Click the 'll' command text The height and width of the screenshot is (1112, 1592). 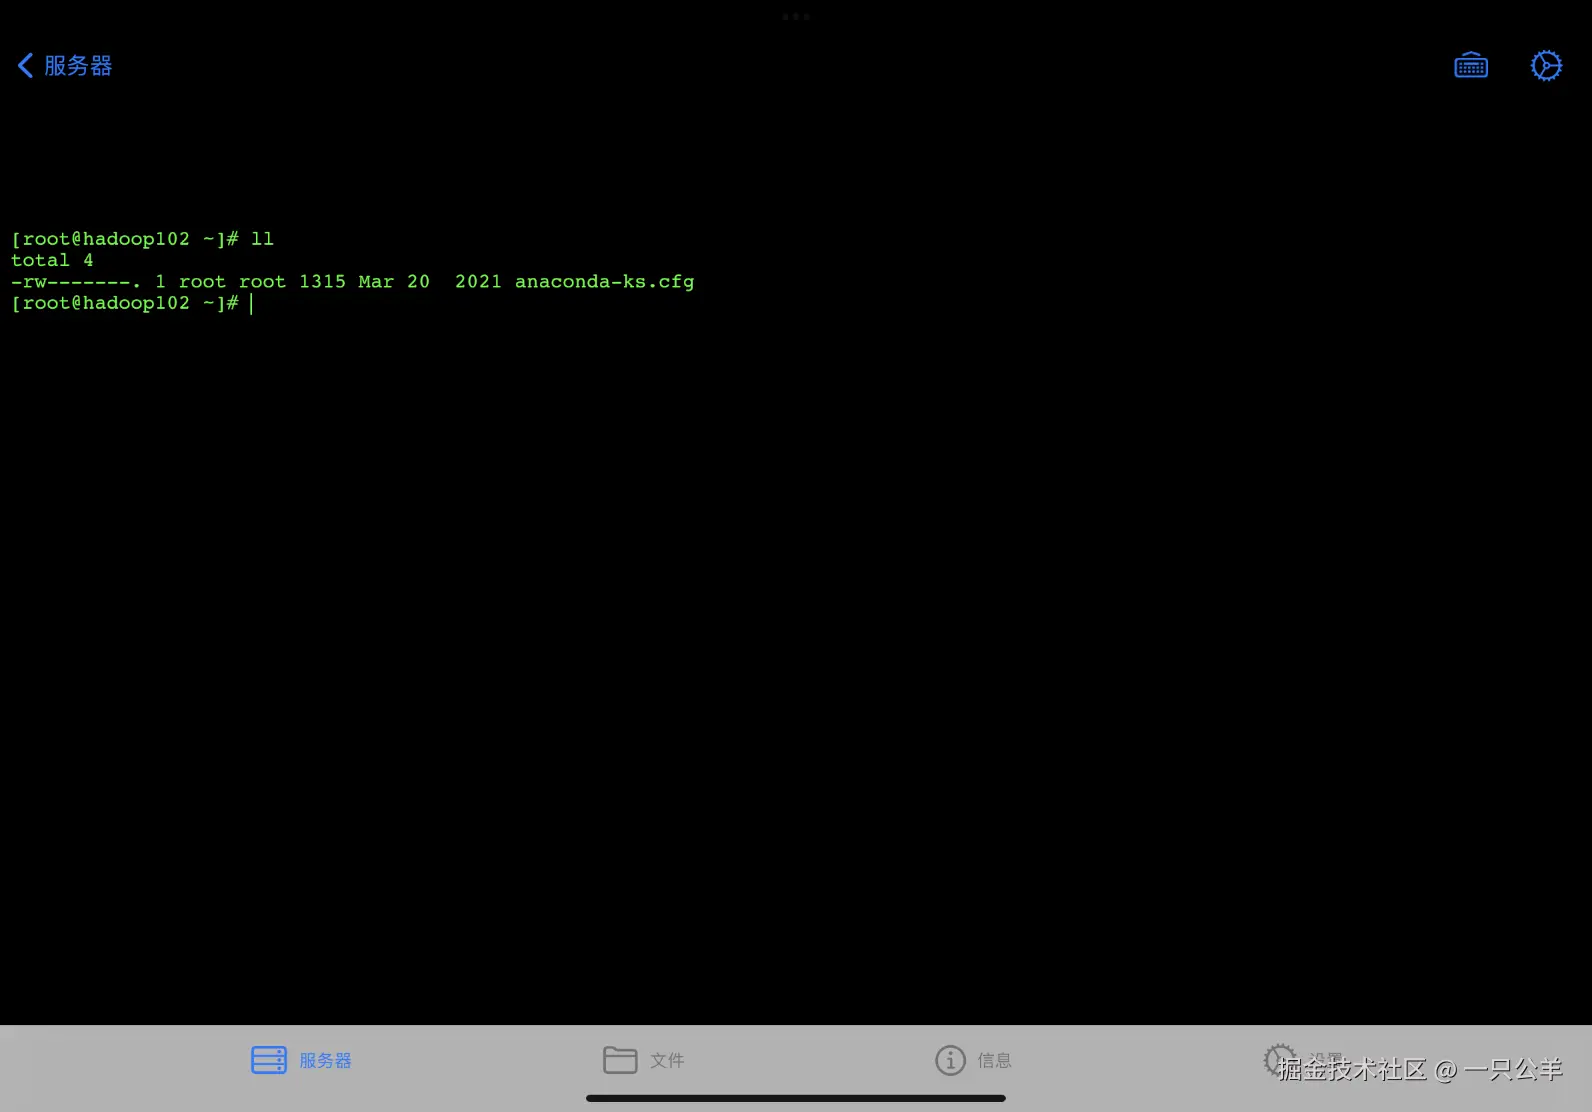point(262,239)
